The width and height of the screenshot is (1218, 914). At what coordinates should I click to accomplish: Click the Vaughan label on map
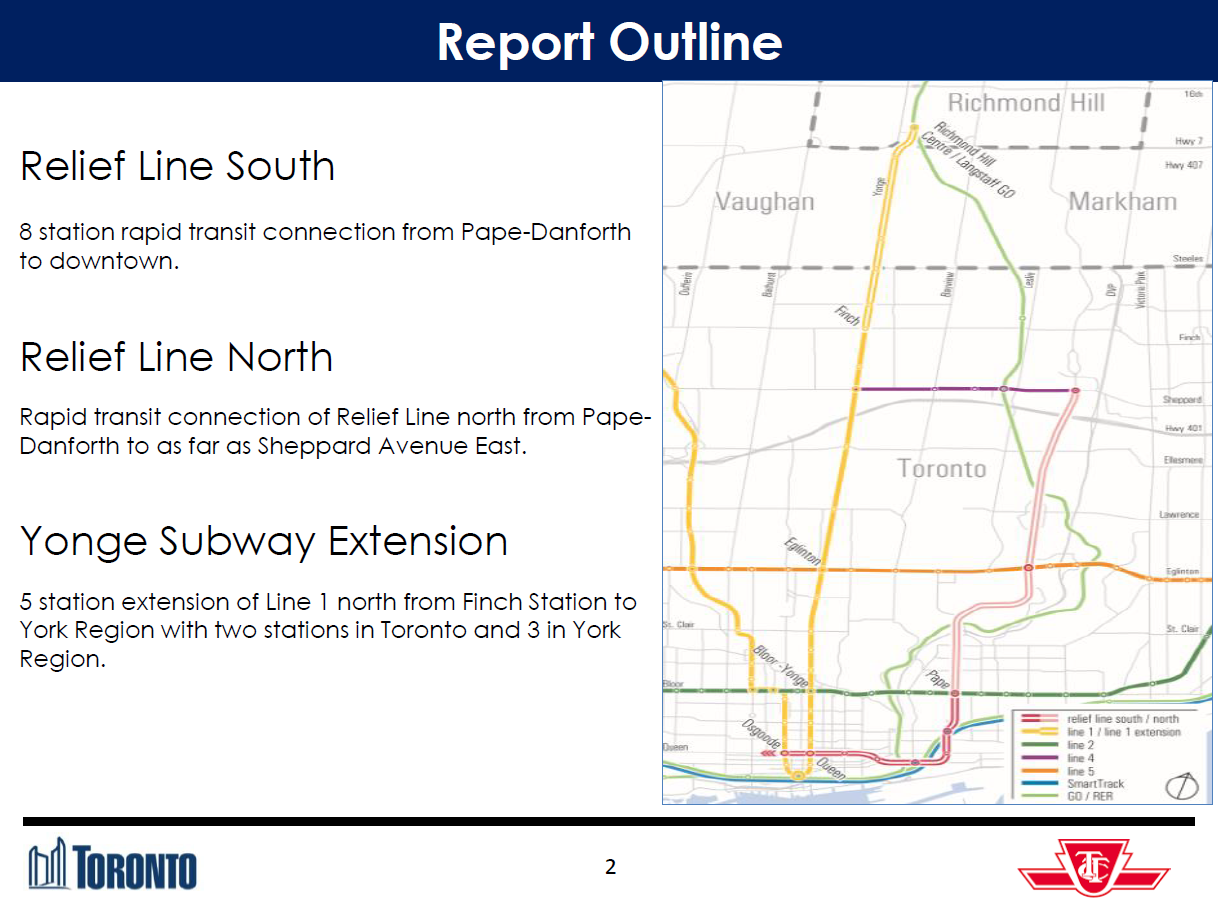pyautogui.click(x=765, y=202)
